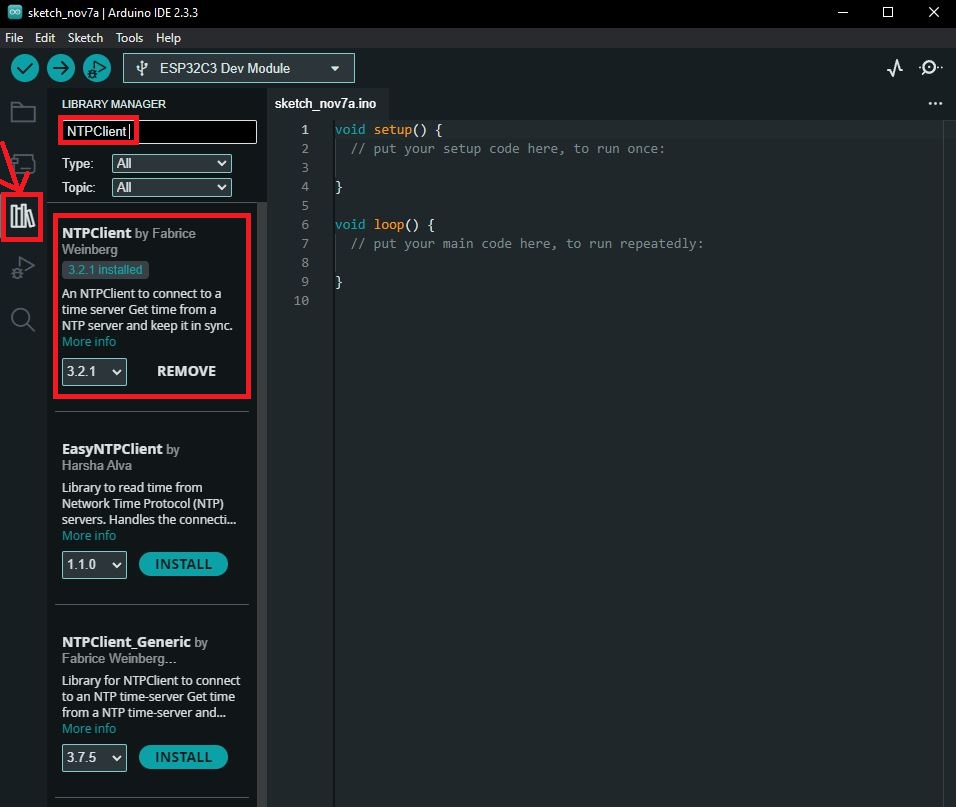Viewport: 956px width, 807px height.
Task: Open More info for NTPClient_Generic
Action: click(x=89, y=728)
